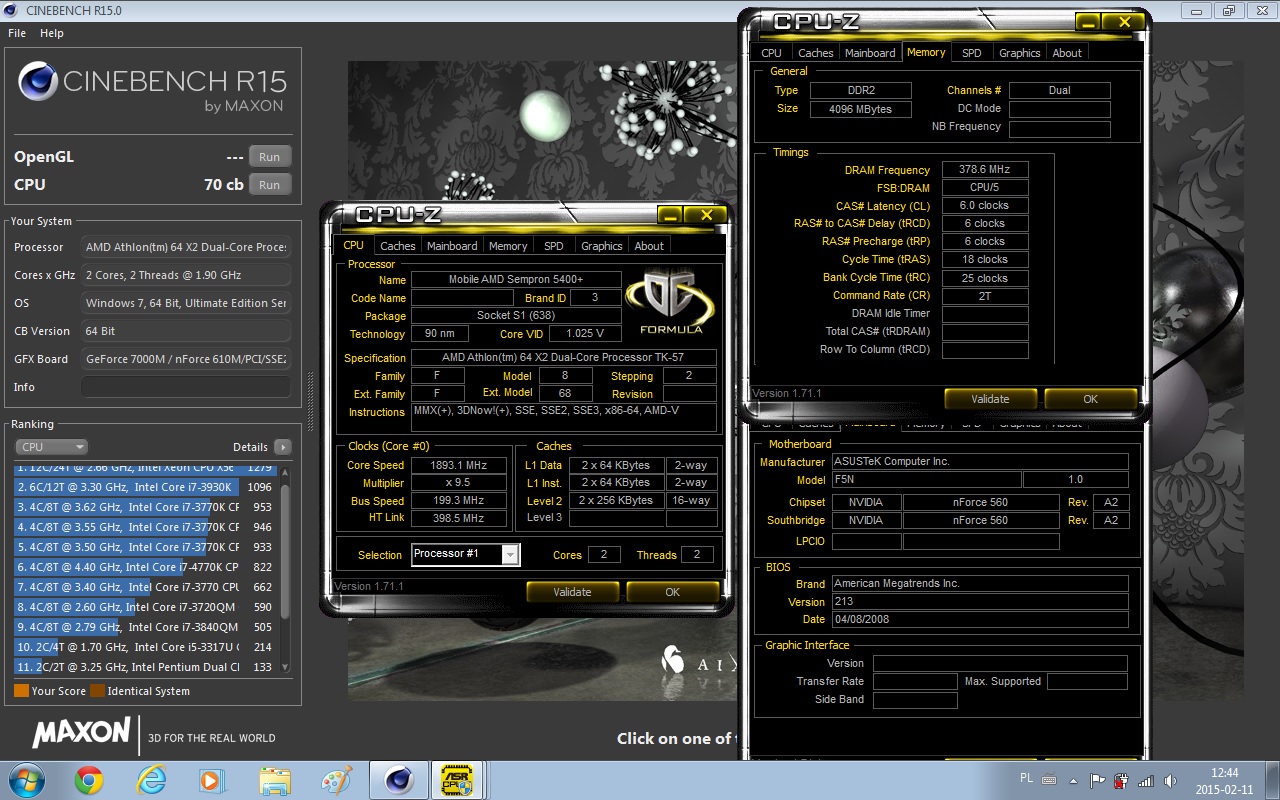Click the Info input field in Your System
This screenshot has height=800, width=1280.
(x=186, y=387)
